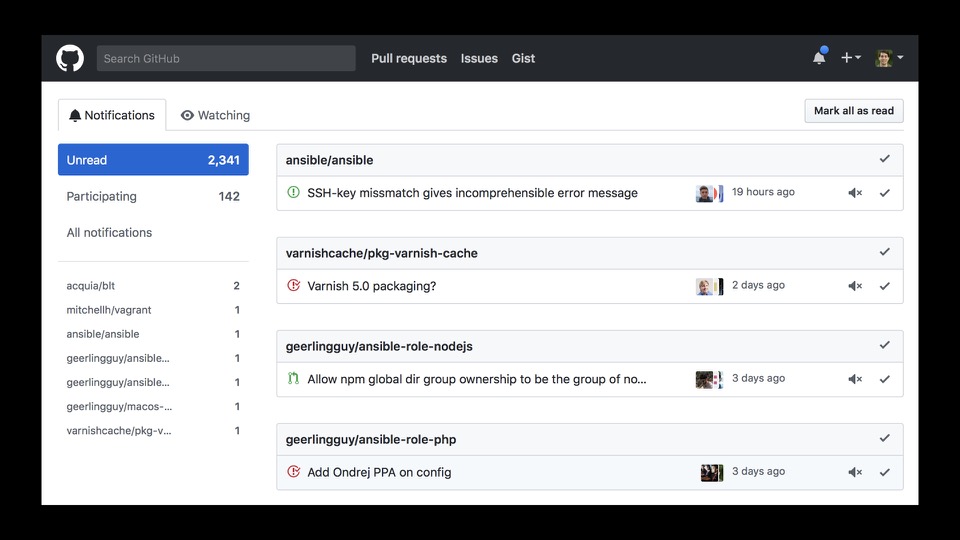The height and width of the screenshot is (540, 960).
Task: Click the 142 participating count
Action: pos(229,197)
